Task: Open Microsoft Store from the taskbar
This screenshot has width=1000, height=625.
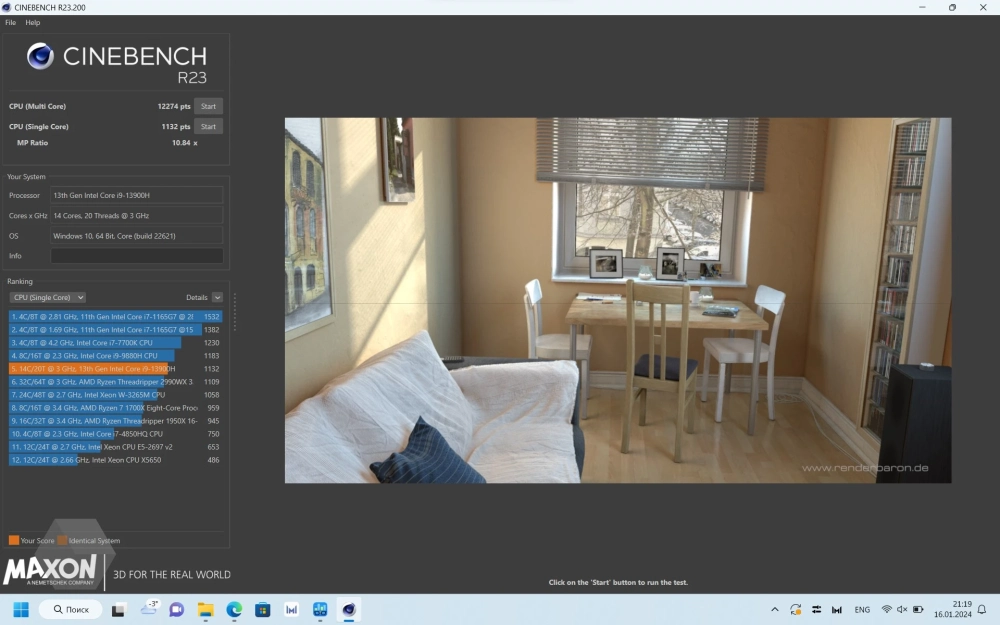Action: 263,609
